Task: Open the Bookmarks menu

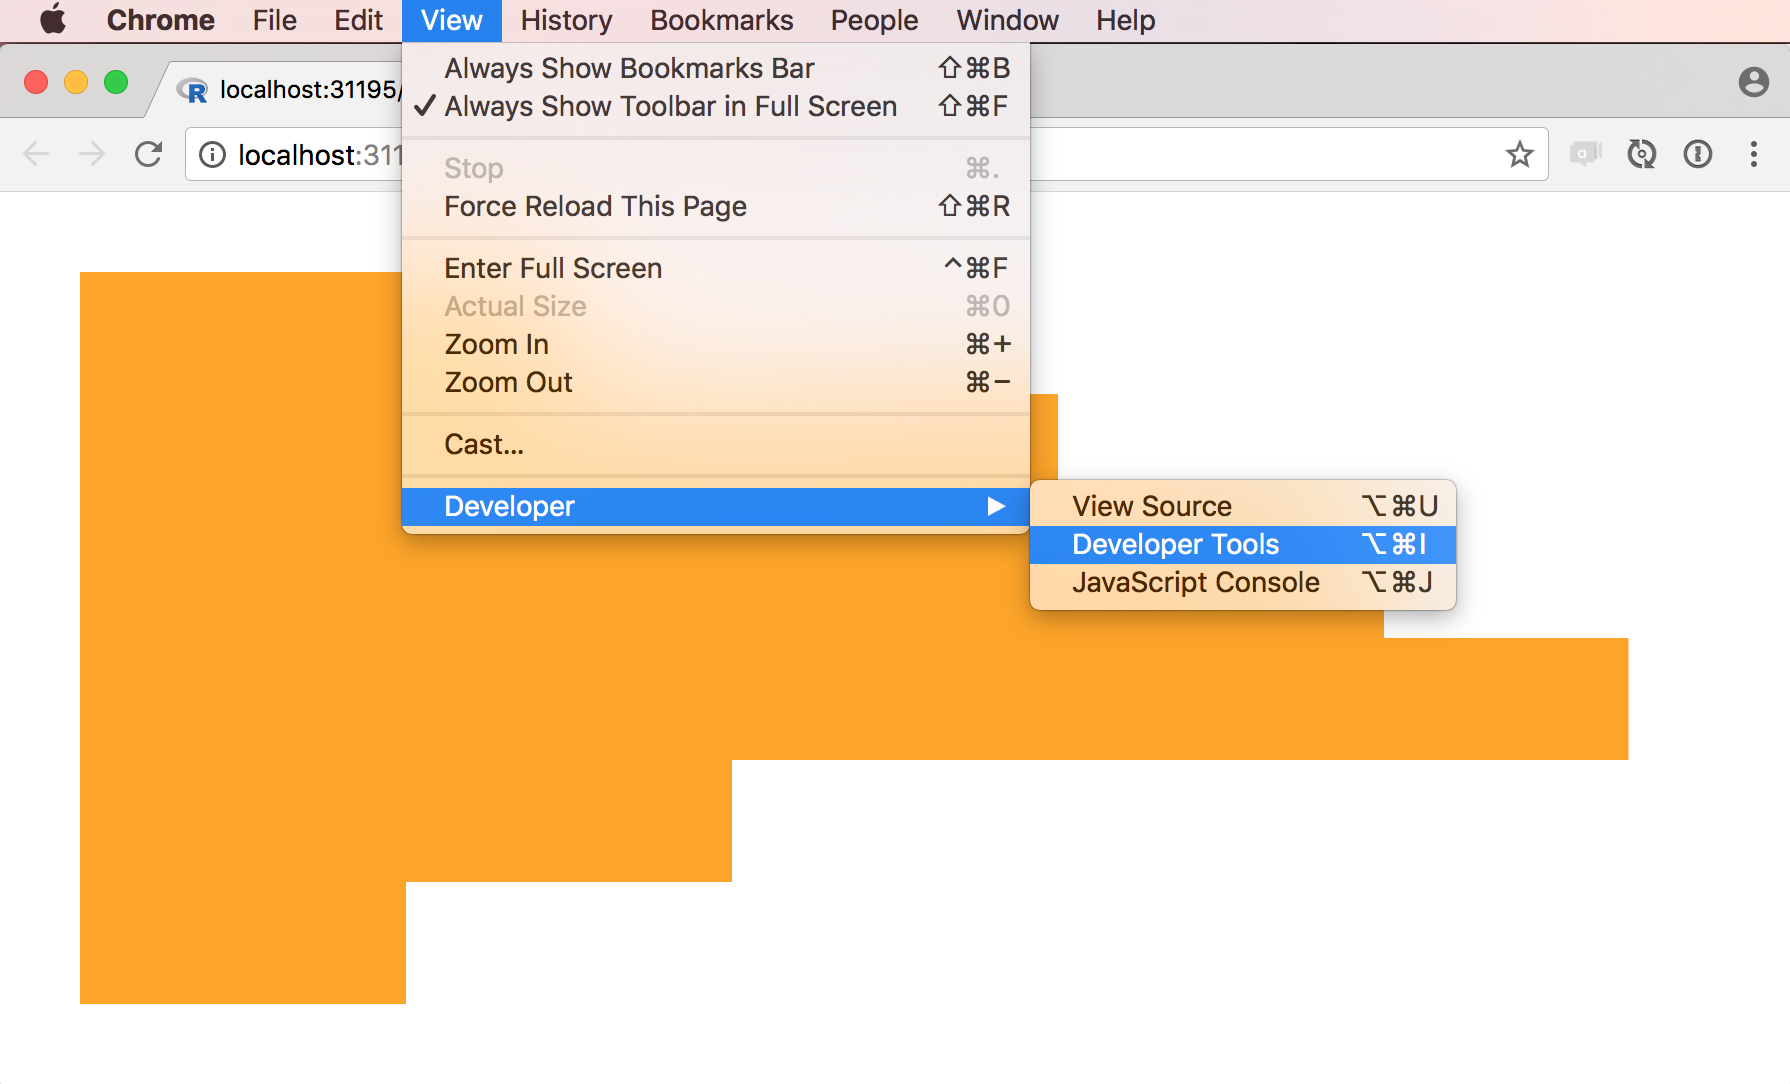Action: click(721, 20)
